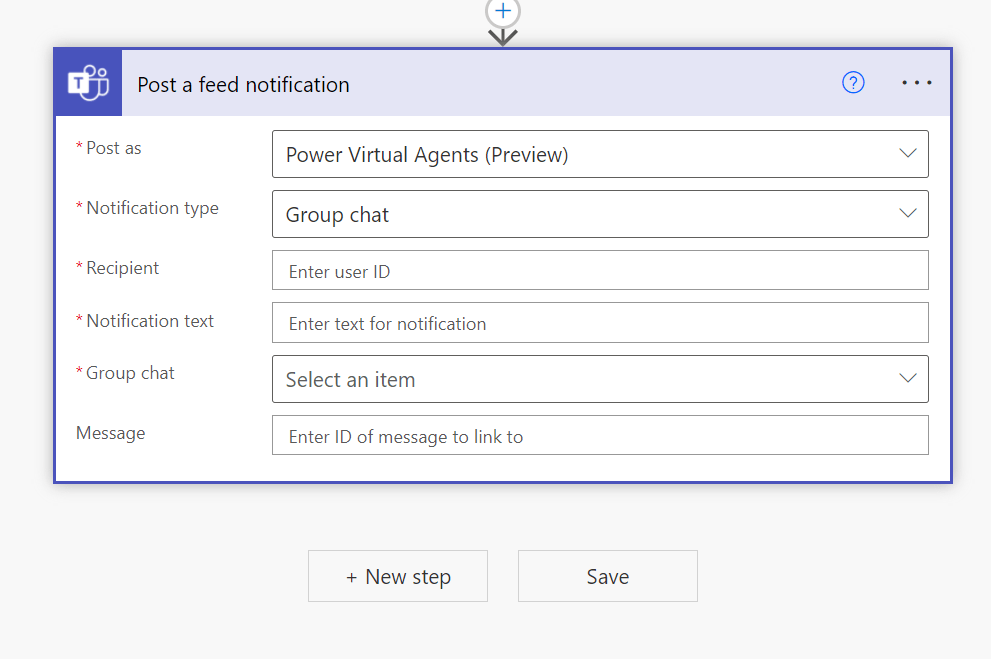Expand the Post as dropdown chevron
The width and height of the screenshot is (991, 659).
907,154
